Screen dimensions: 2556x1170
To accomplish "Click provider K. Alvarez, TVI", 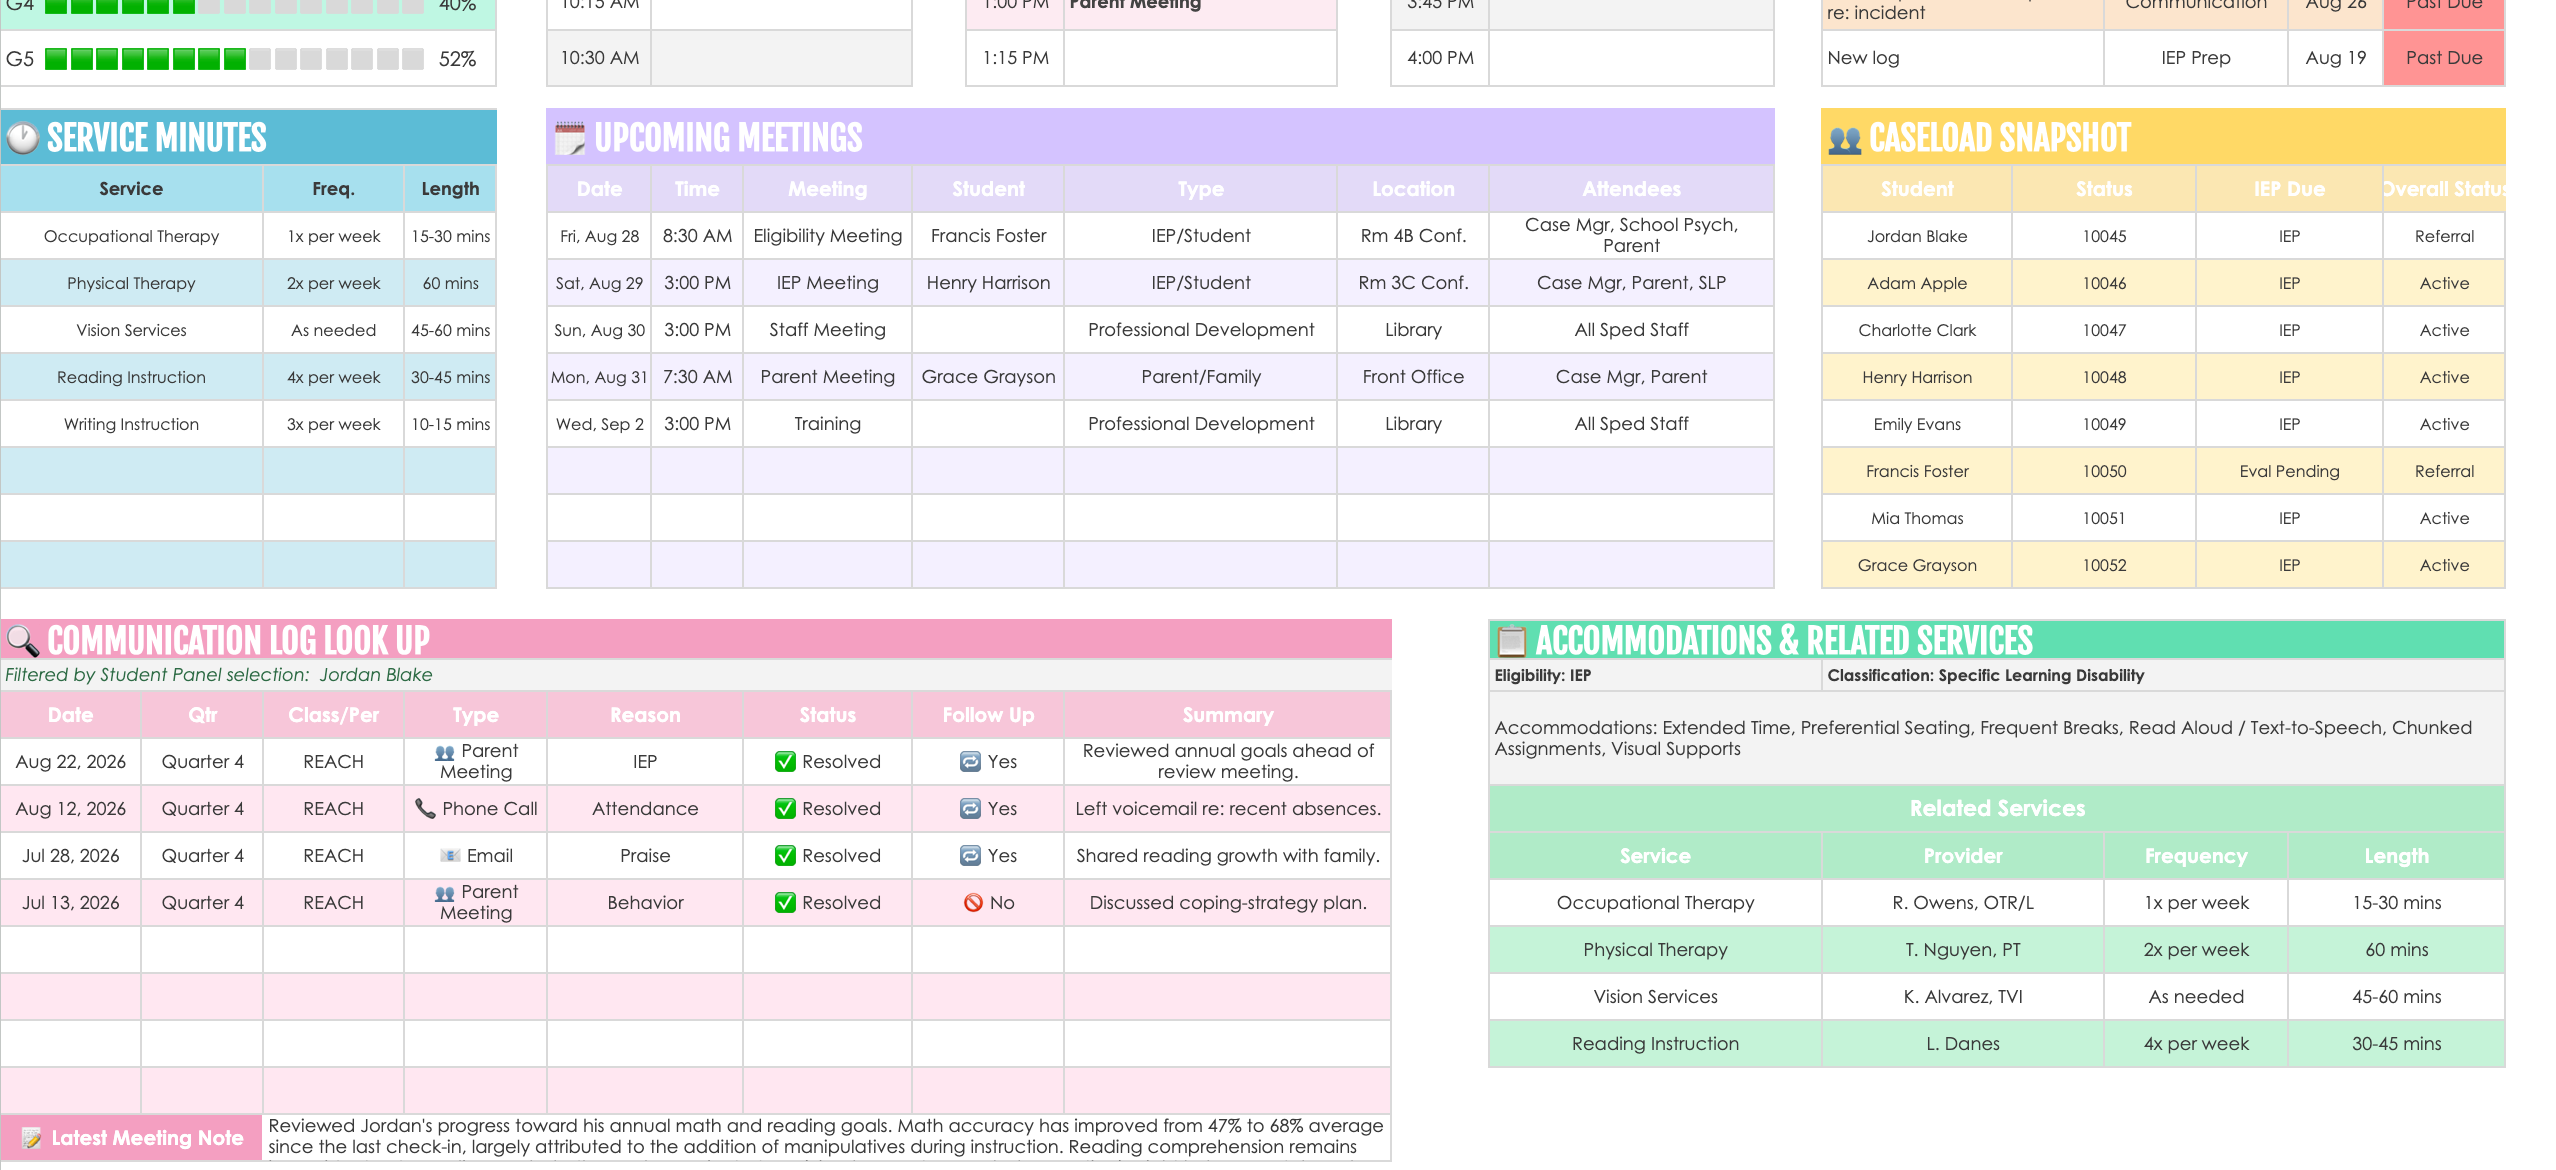I will 1962,997.
